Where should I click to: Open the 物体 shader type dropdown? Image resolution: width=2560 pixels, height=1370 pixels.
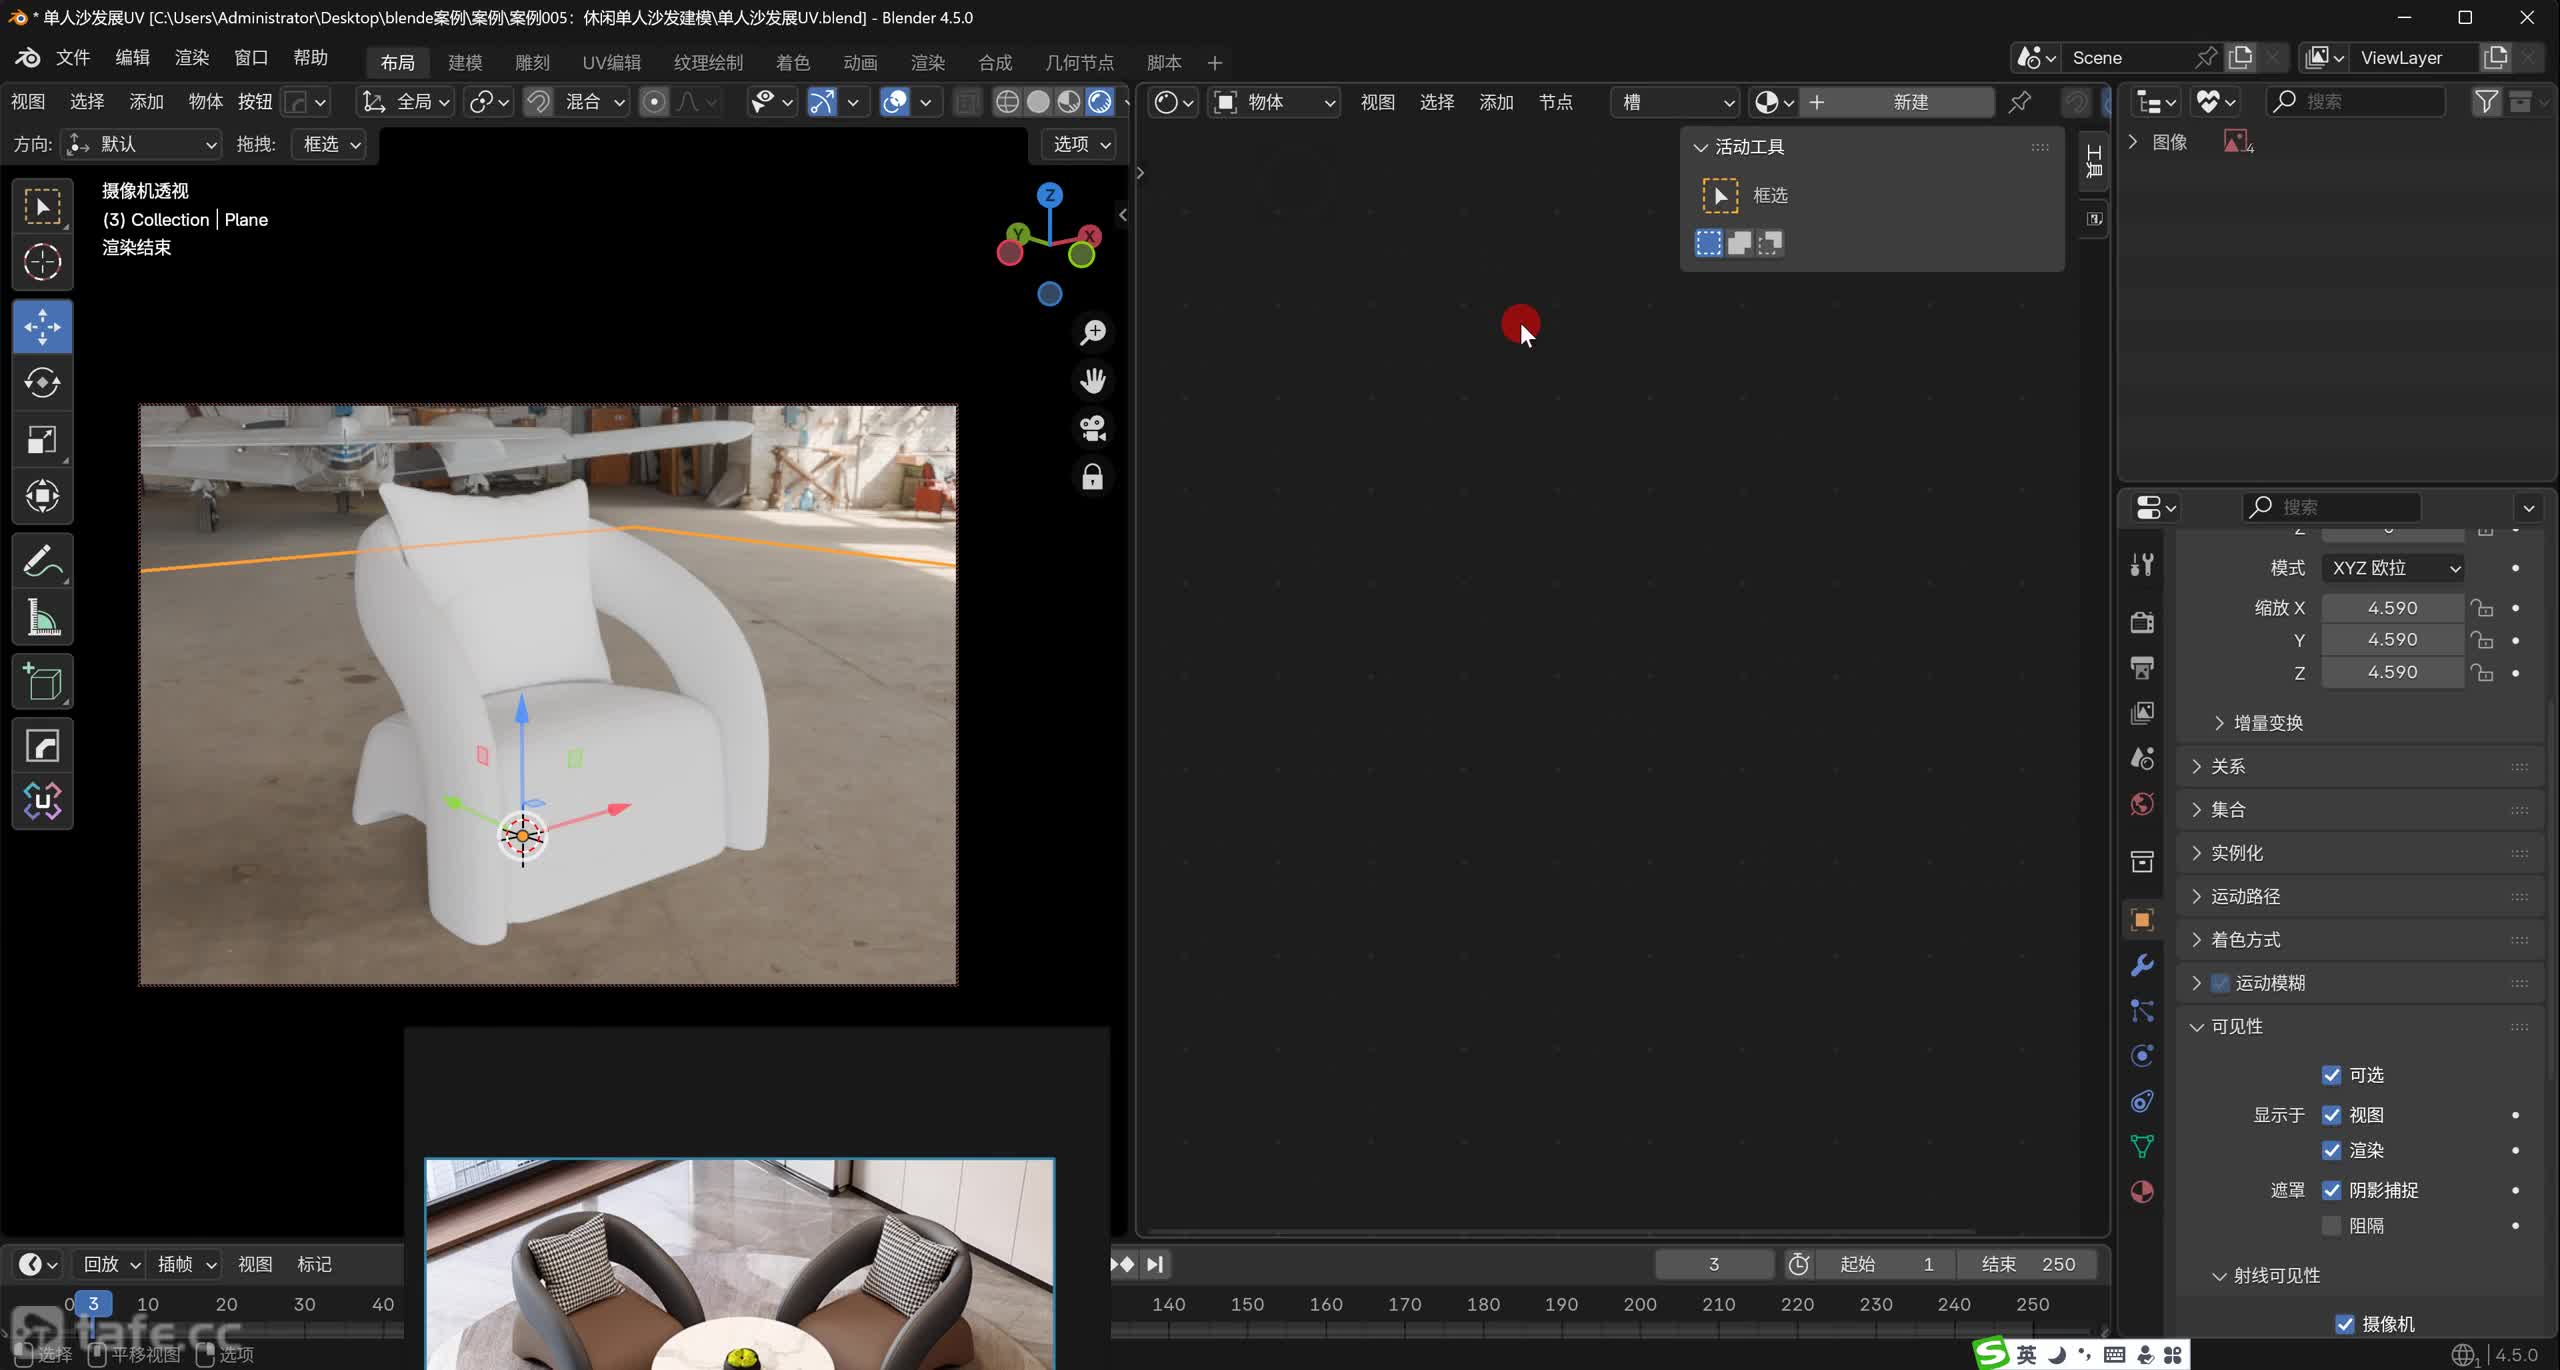click(1274, 102)
